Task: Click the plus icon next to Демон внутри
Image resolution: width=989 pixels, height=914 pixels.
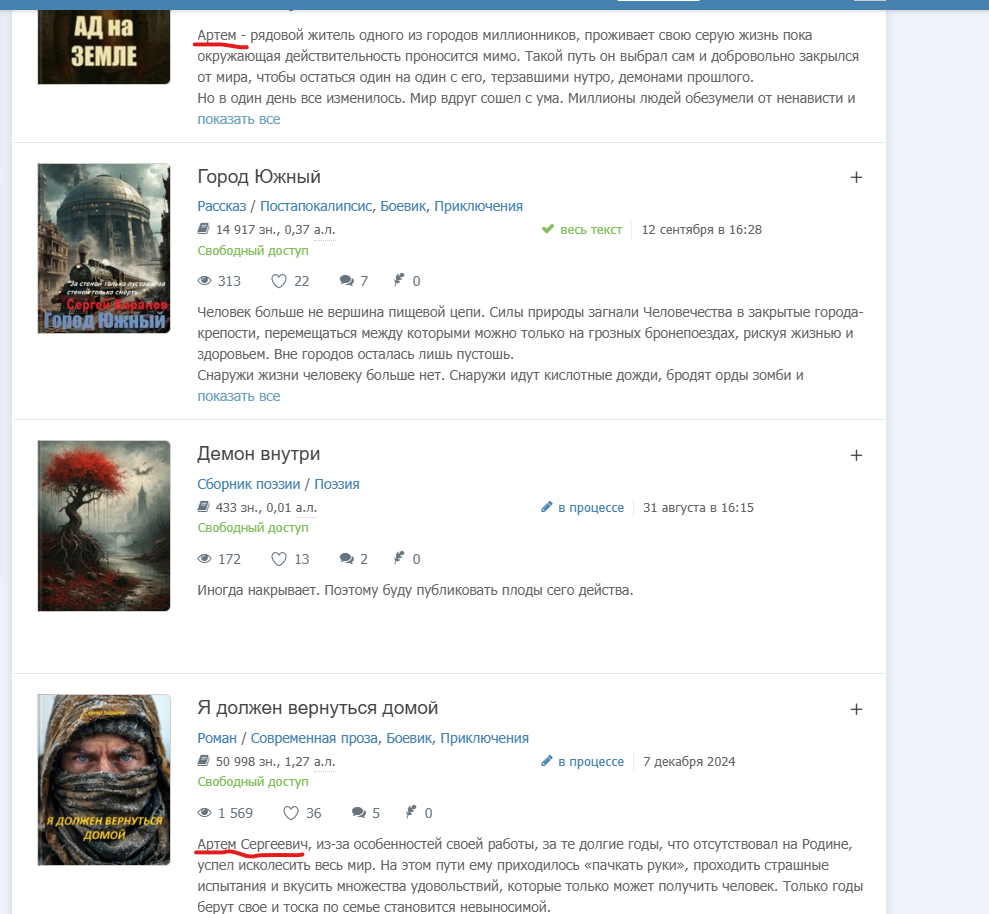Action: tap(856, 455)
